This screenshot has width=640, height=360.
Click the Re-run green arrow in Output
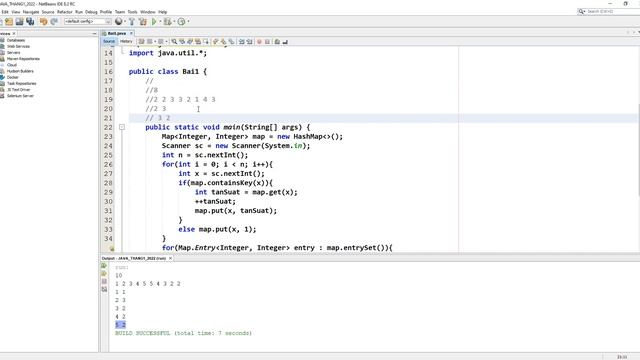click(x=104, y=266)
